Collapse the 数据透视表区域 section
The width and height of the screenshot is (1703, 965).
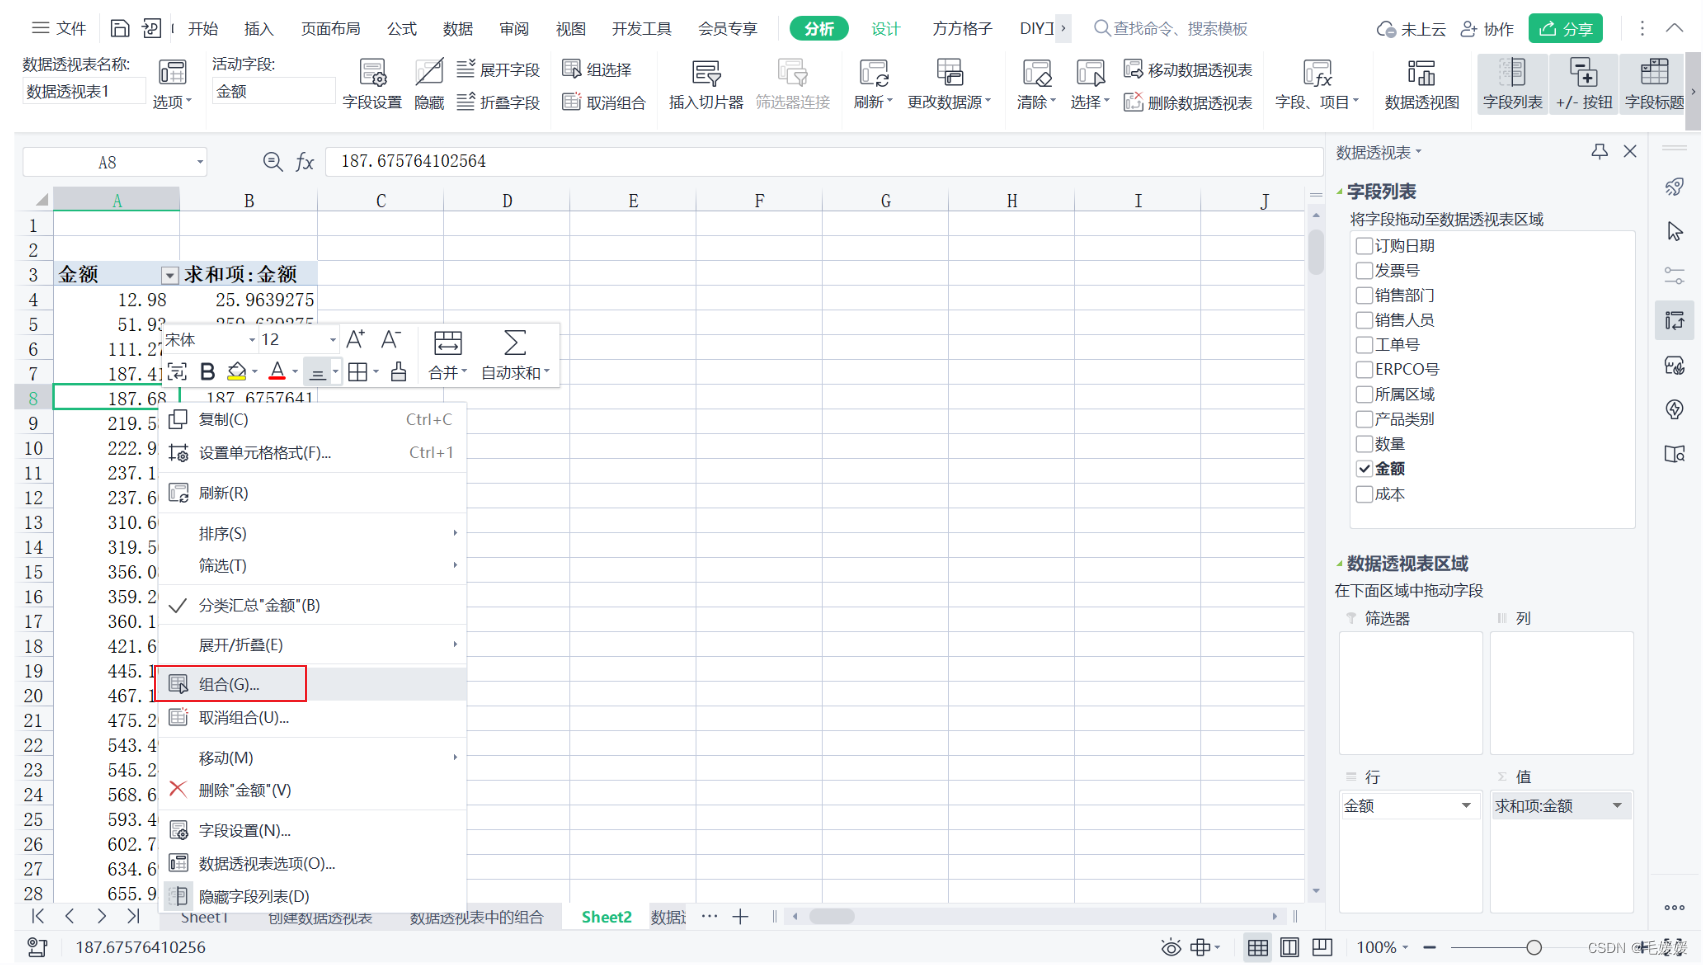[x=1340, y=563]
